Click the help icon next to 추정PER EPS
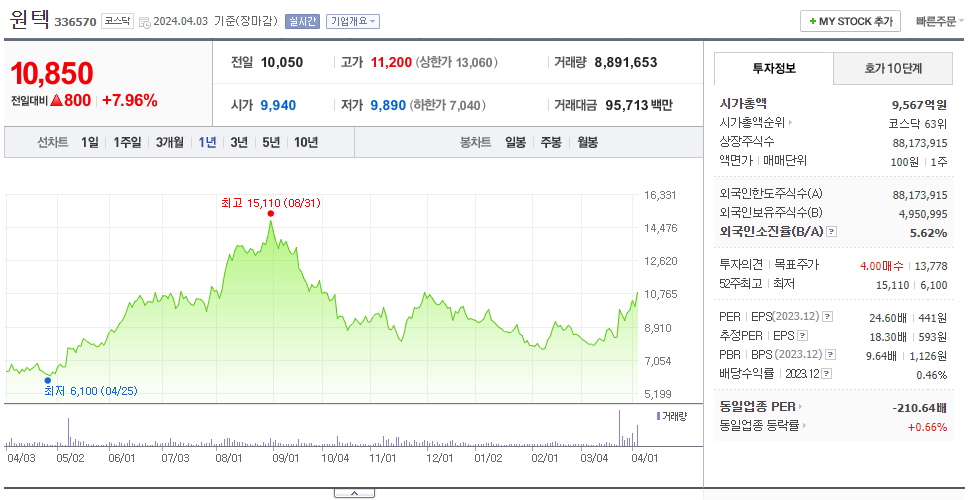This screenshot has height=500, width=968. coord(802,336)
